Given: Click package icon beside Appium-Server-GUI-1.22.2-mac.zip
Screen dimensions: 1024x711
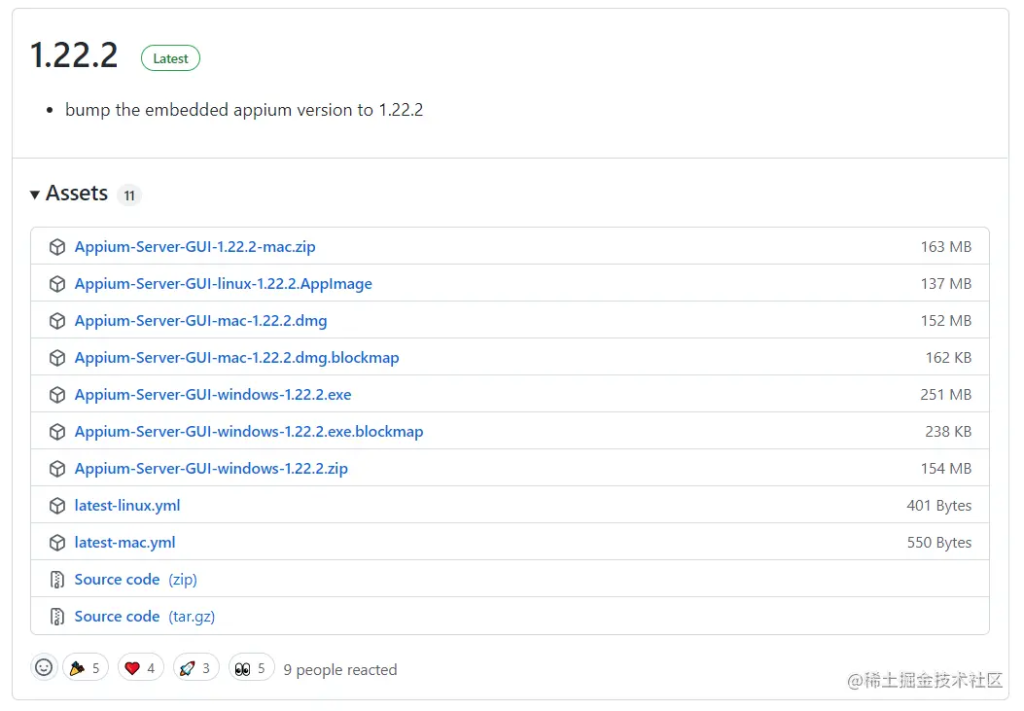Looking at the screenshot, I should point(57,247).
